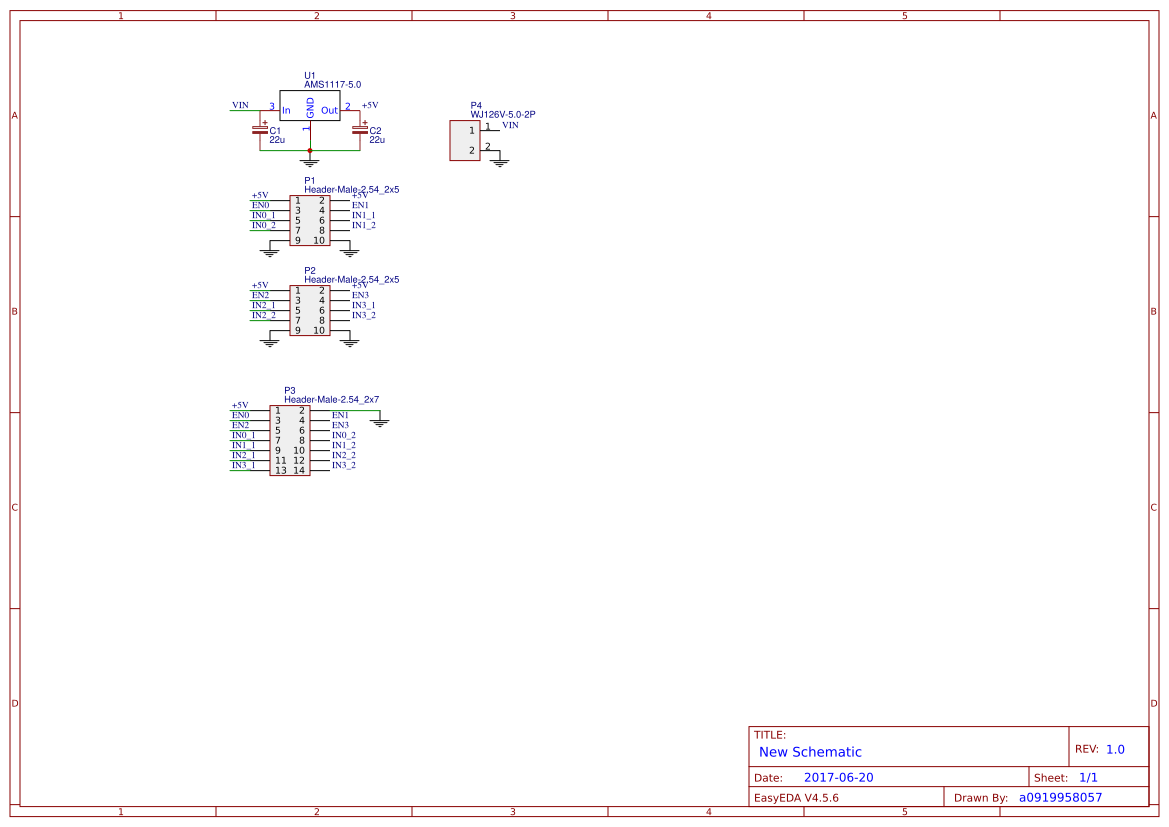The height and width of the screenshot is (827, 1169).
Task: Click the Sheet 1/1 field
Action: click(1066, 777)
